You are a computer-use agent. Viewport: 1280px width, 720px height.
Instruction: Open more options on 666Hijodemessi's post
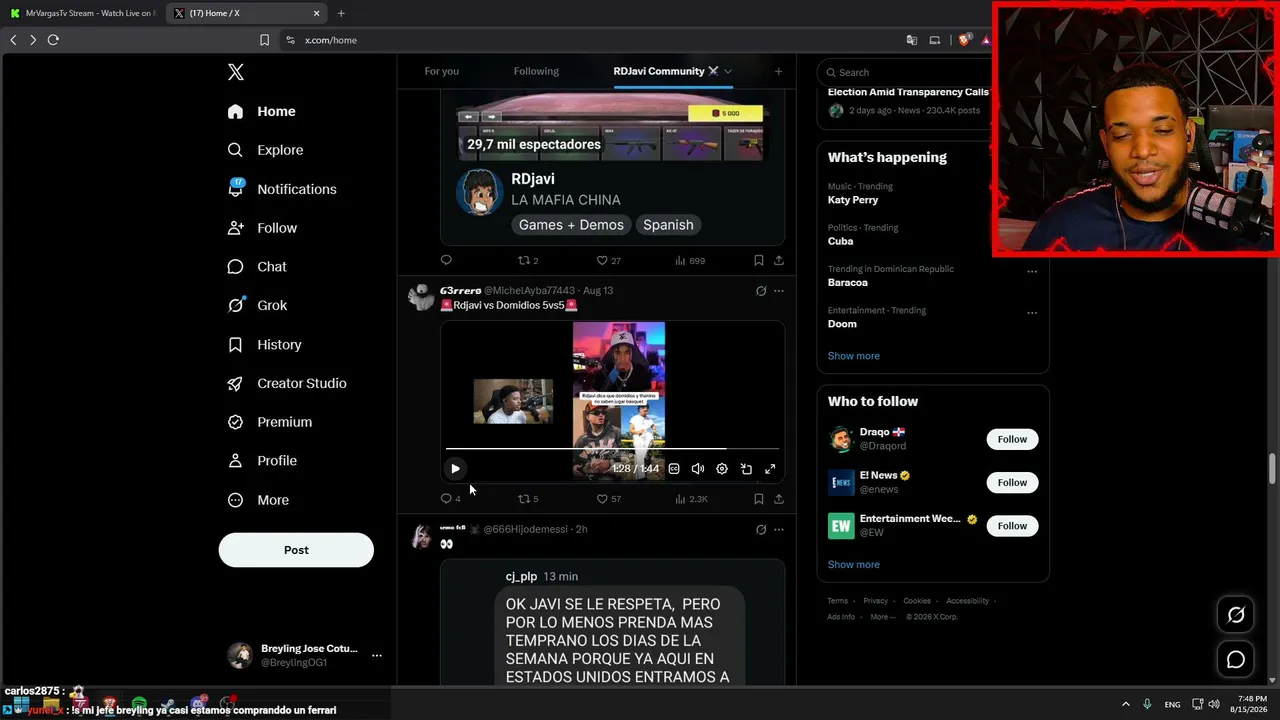pyautogui.click(x=779, y=529)
